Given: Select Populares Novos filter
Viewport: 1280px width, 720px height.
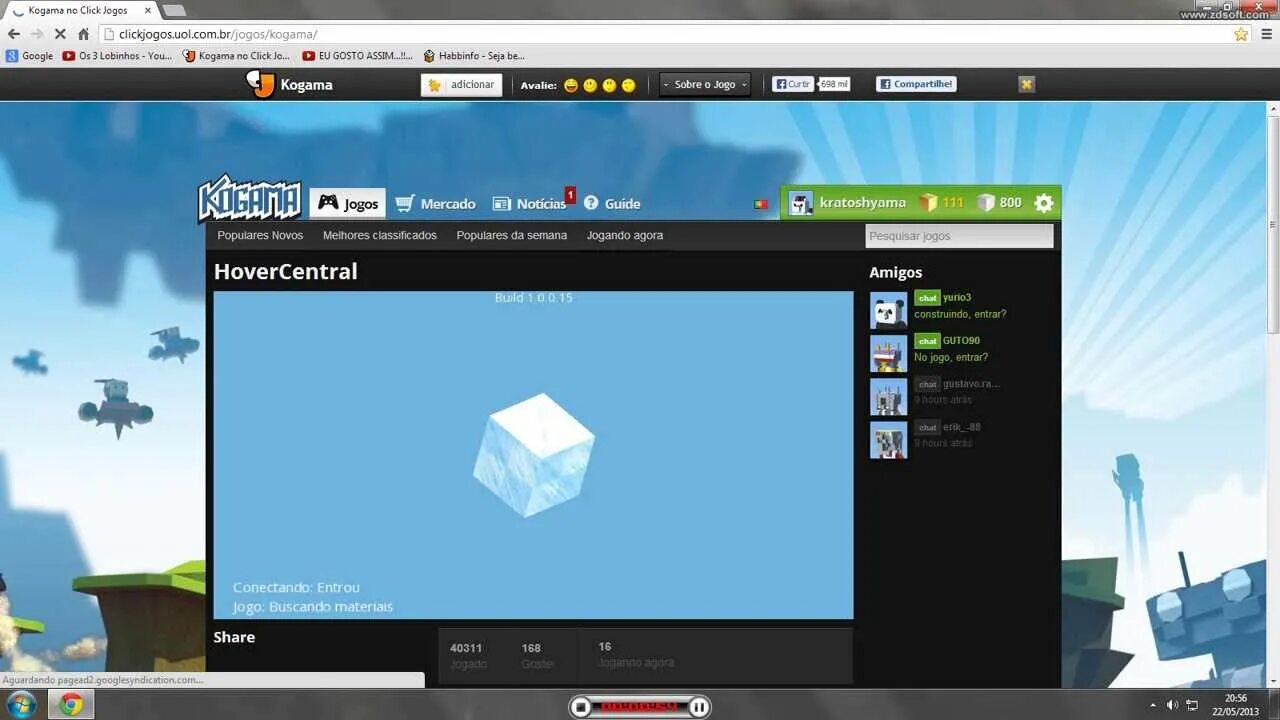Looking at the screenshot, I should [260, 235].
